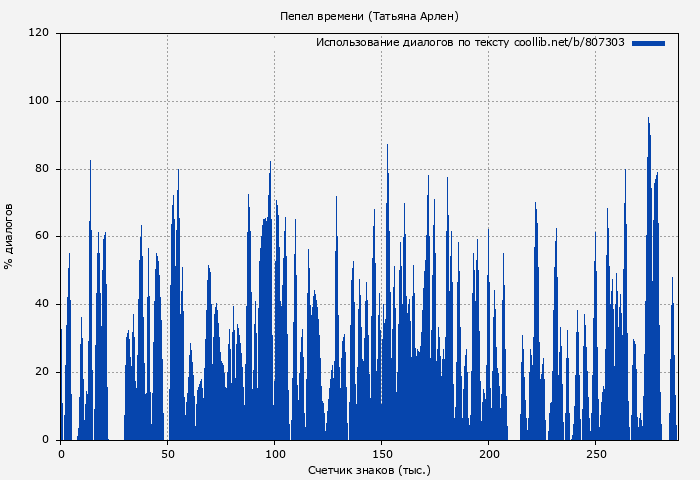Click the chart title "Пепел времени (Татьяна Арлен)"
The image size is (700, 480).
[370, 16]
